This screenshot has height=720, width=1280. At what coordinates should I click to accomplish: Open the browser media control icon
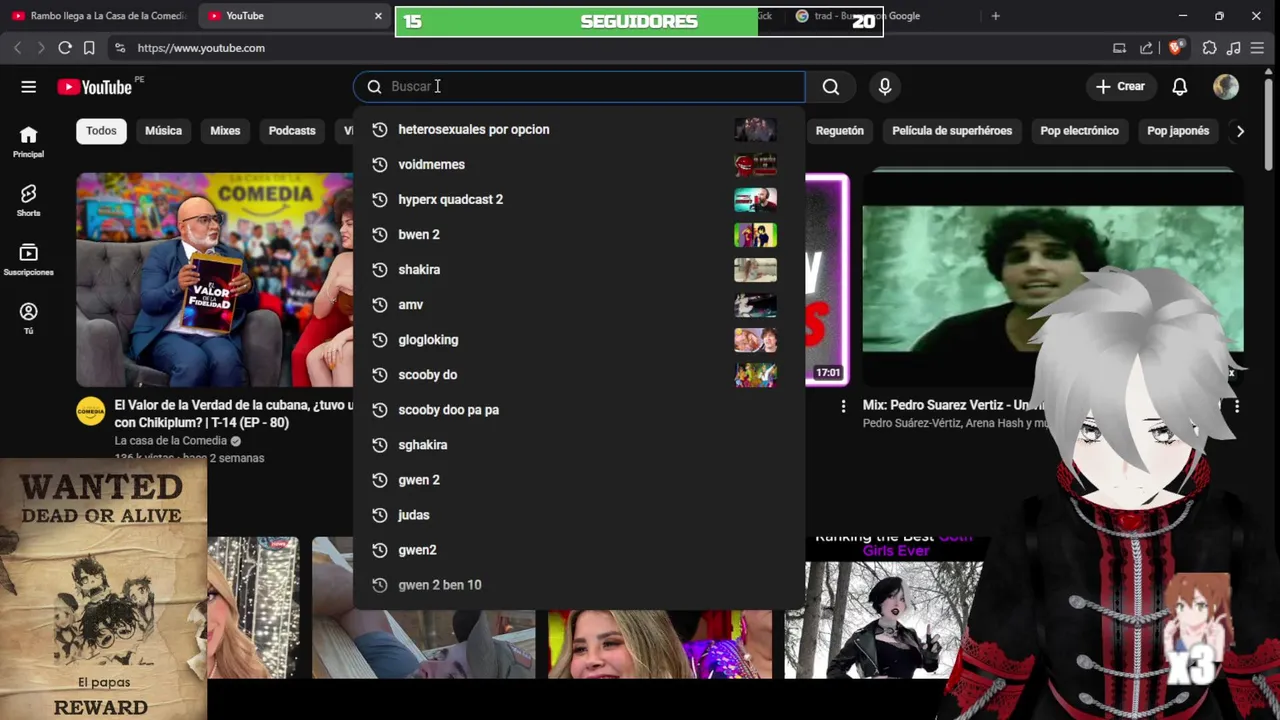tap(1234, 48)
